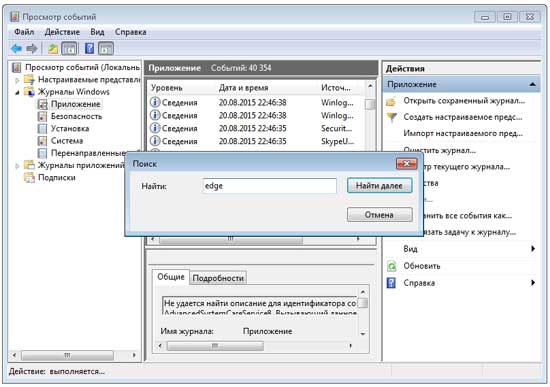The height and width of the screenshot is (387, 550).
Task: Open the Действие menu
Action: pyautogui.click(x=62, y=32)
